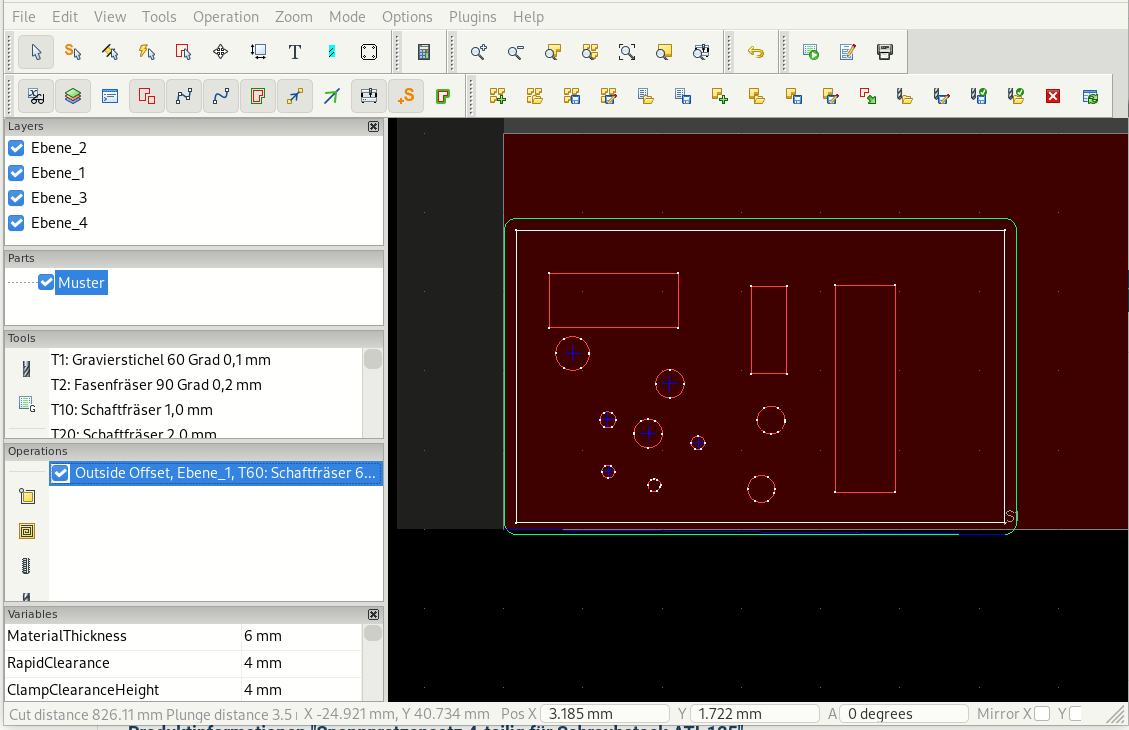Viewport: 1129px width, 730px height.
Task: Select the red-shape pointer tool
Action: pyautogui.click(x=184, y=52)
